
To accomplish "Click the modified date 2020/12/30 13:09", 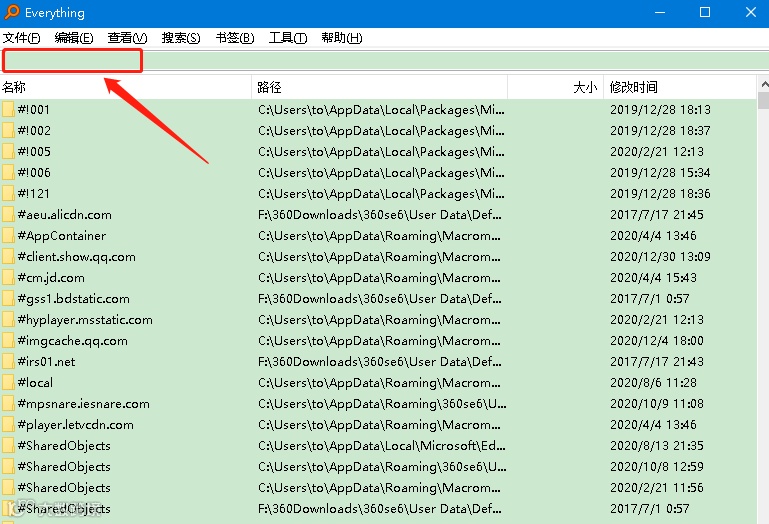I will point(660,257).
